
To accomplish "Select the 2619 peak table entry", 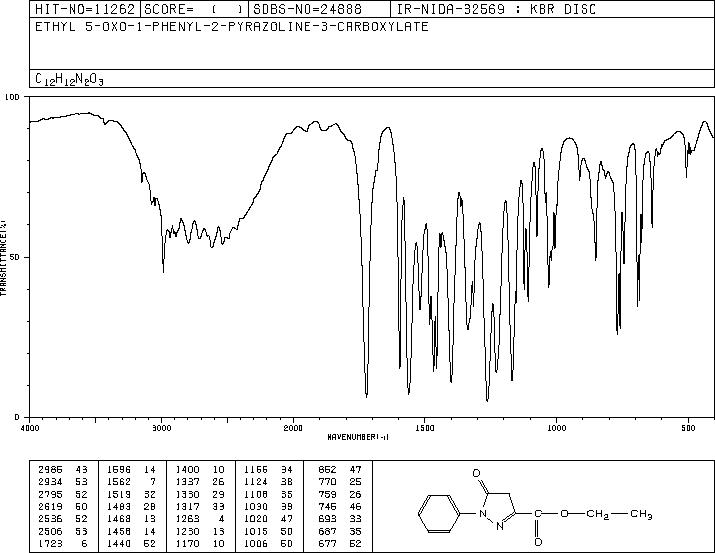I will click(63, 506).
